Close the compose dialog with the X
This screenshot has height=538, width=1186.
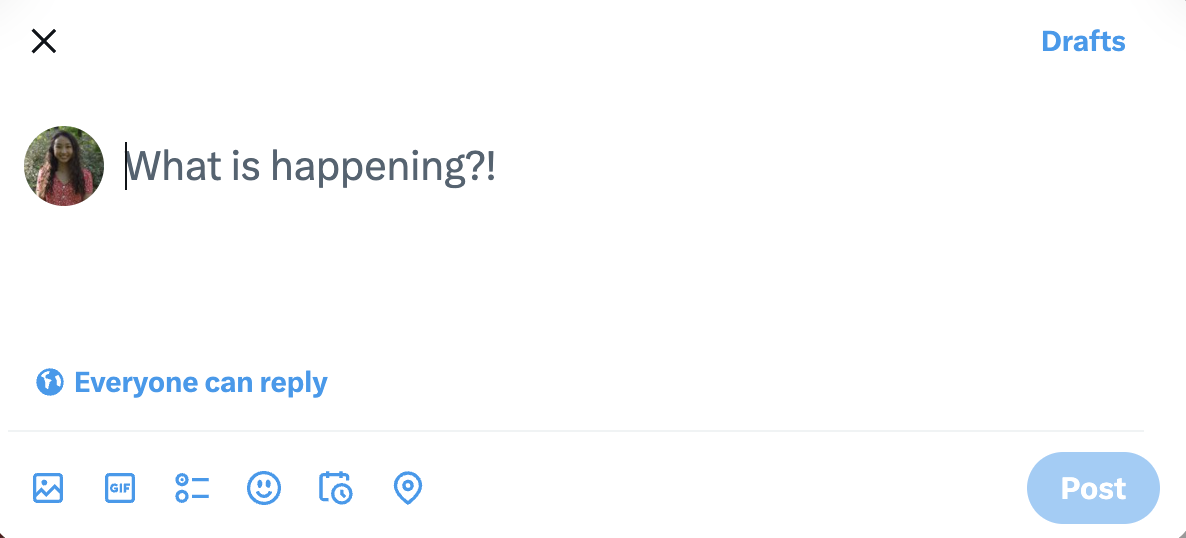44,41
